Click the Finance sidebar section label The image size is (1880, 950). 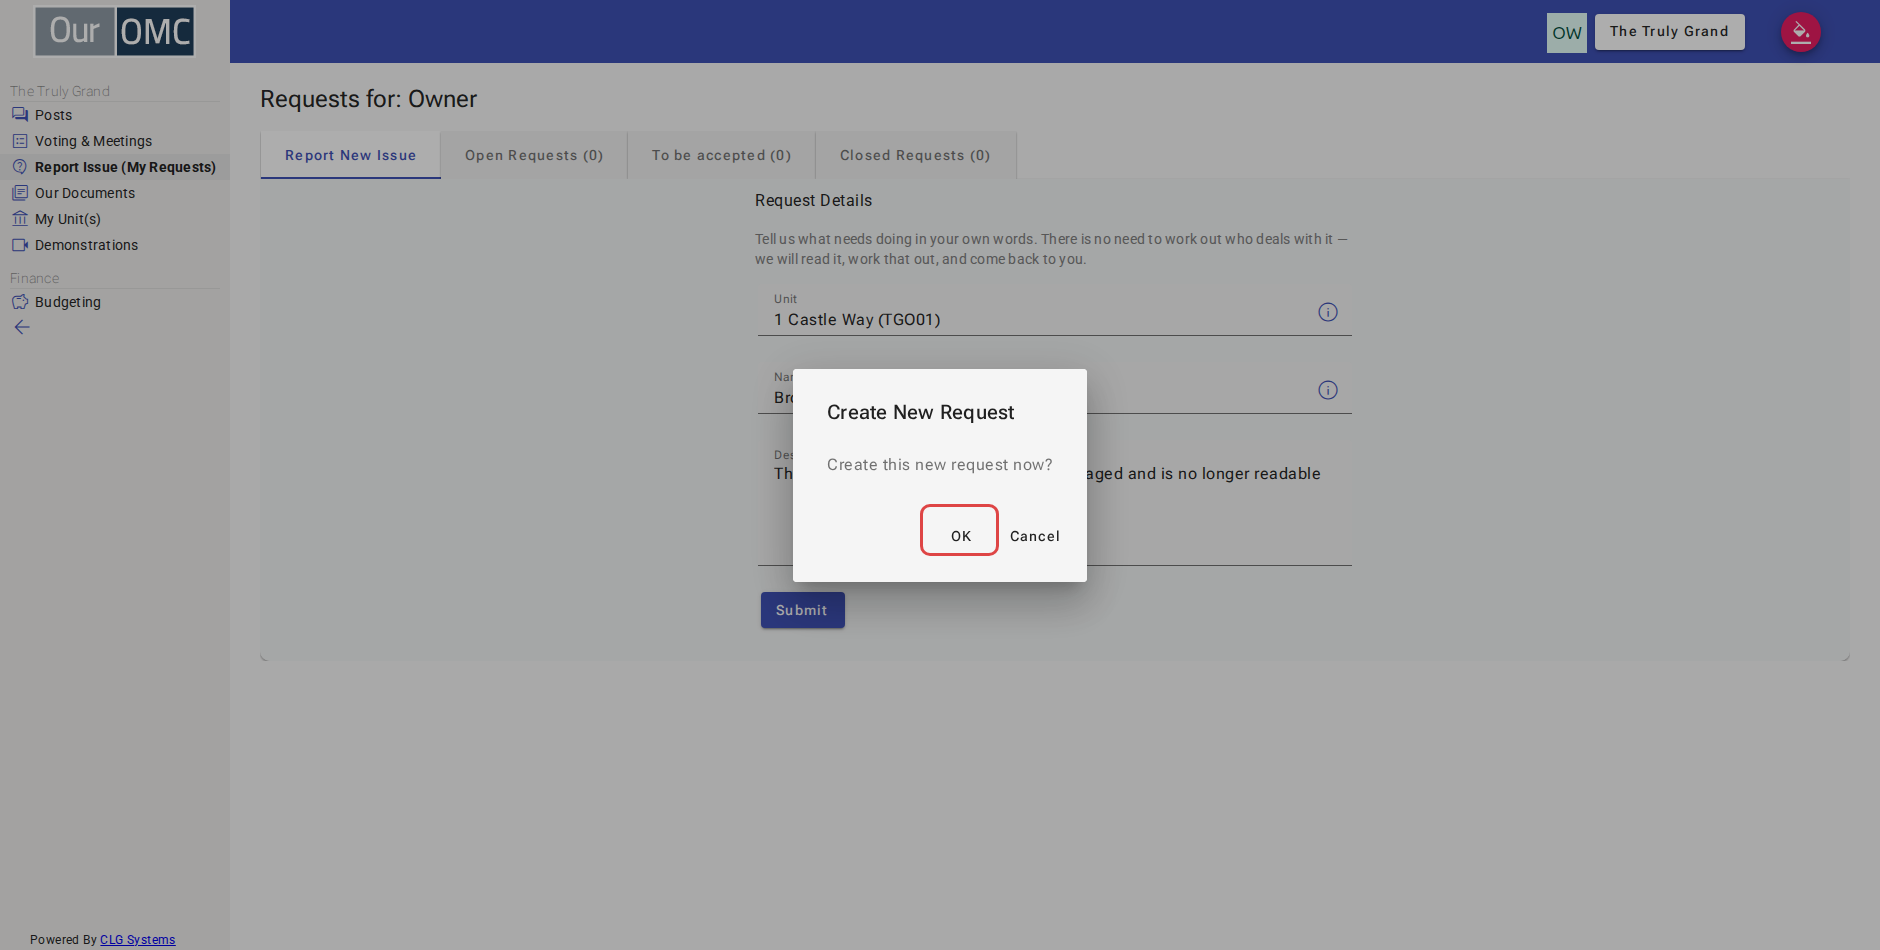pos(35,278)
